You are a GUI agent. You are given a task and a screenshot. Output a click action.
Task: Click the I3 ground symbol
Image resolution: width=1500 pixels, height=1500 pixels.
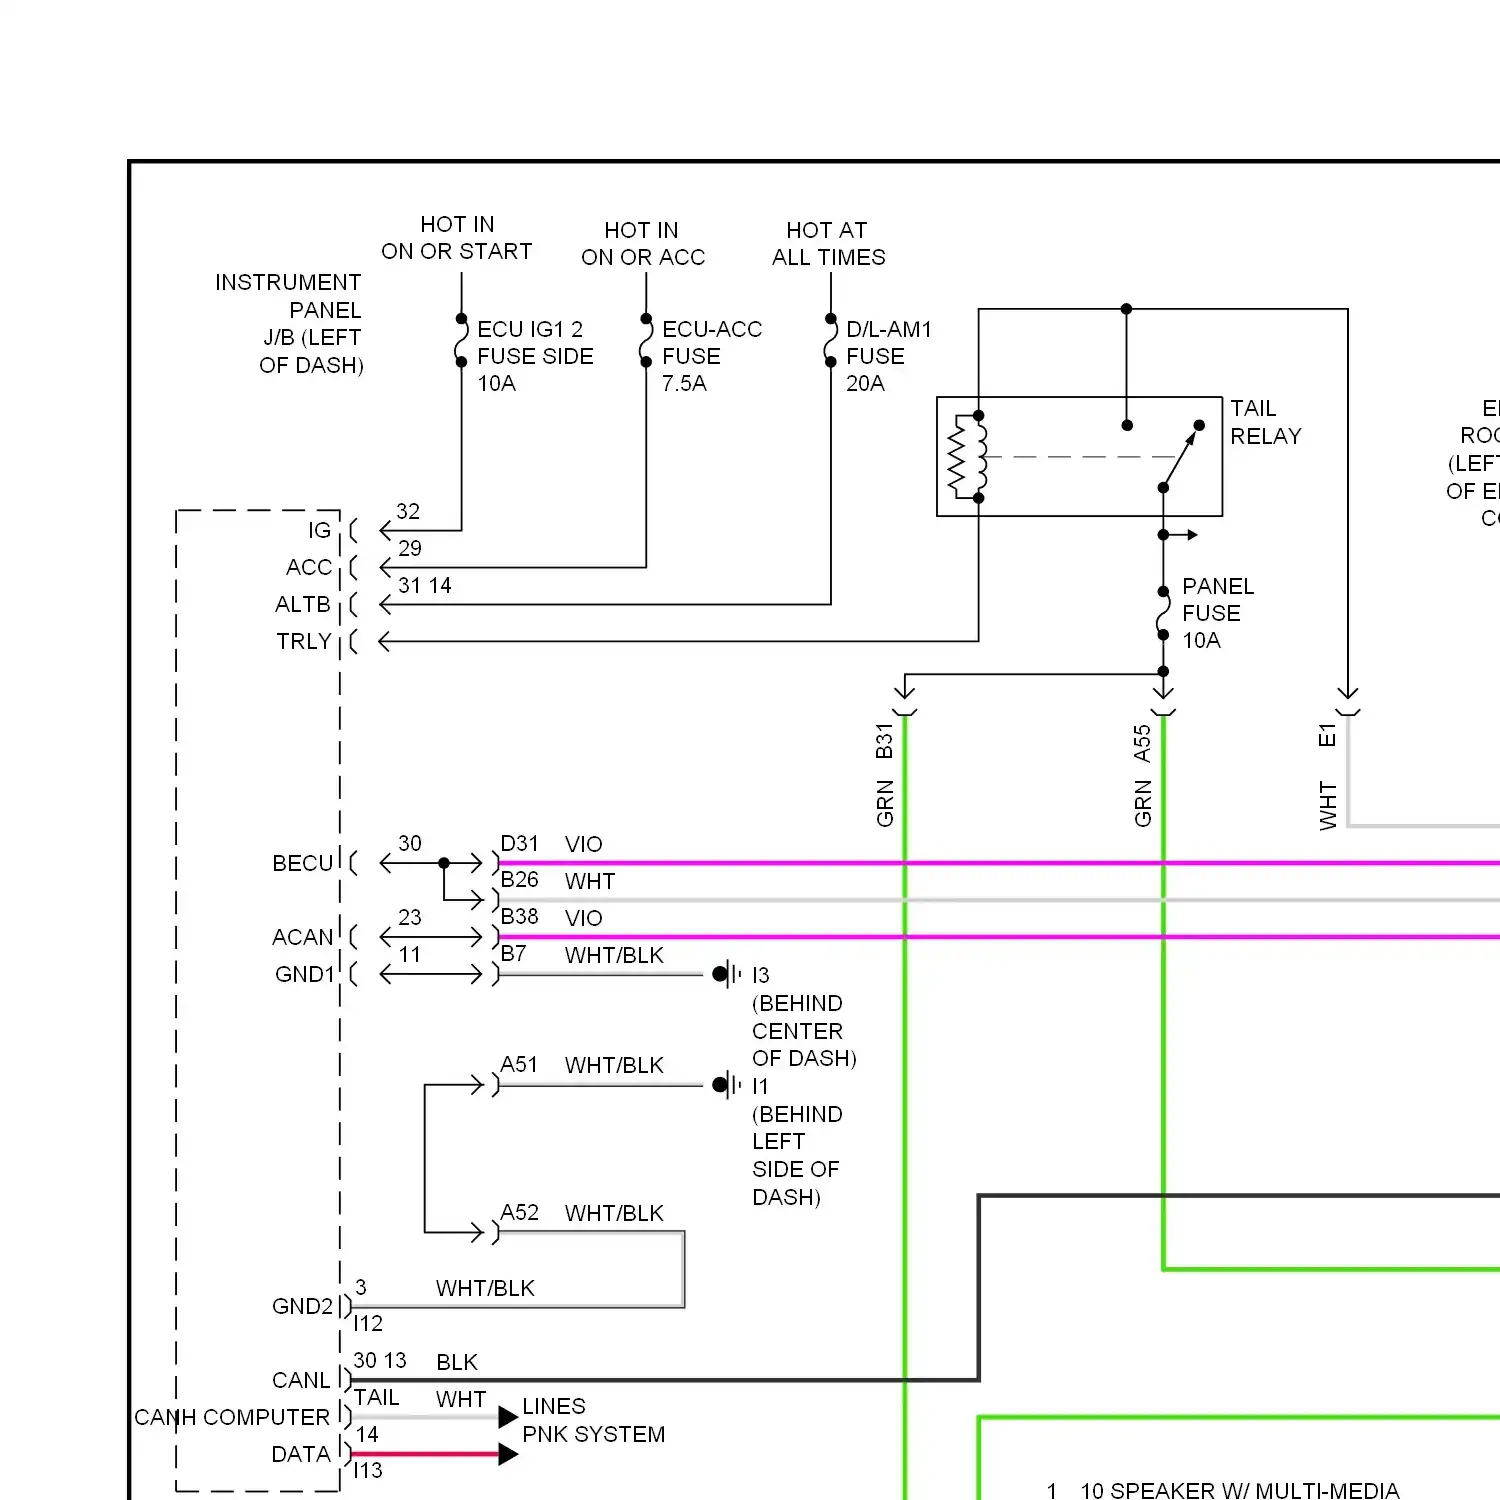[x=727, y=974]
